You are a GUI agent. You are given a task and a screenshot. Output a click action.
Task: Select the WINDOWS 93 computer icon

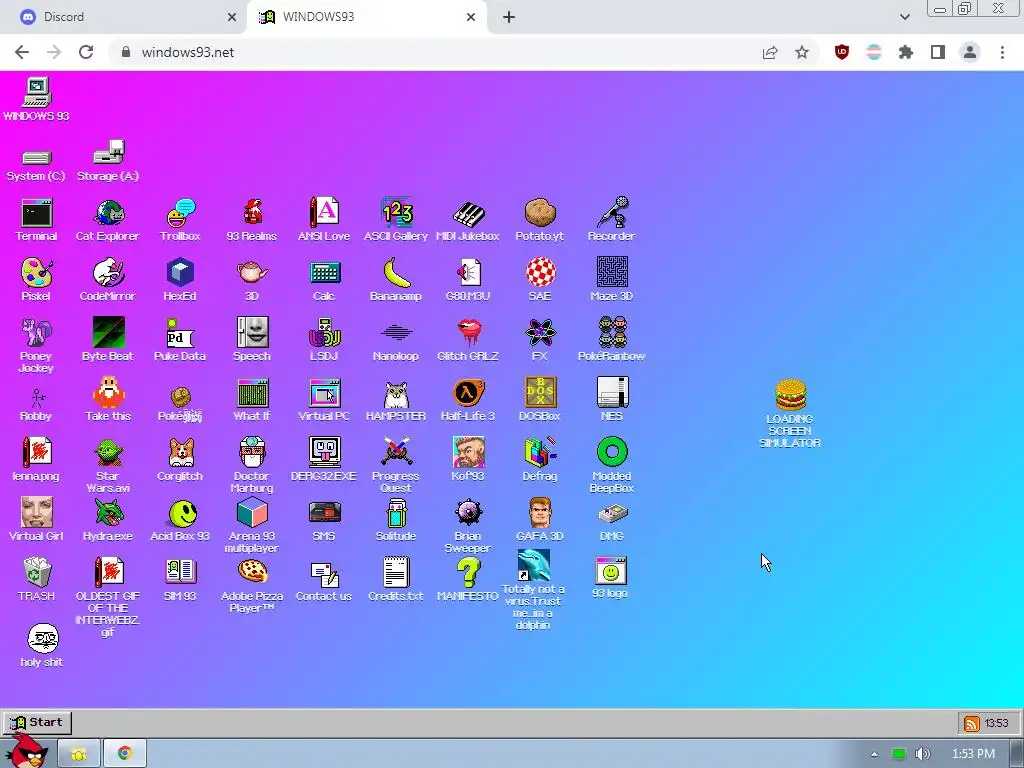pos(37,99)
